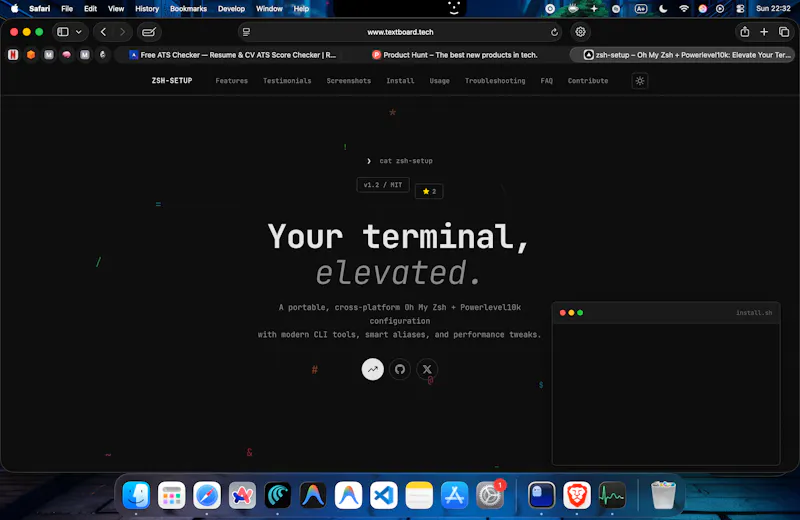The image size is (800, 520).
Task: Open the pinned pink brain tab
Action: 67,55
